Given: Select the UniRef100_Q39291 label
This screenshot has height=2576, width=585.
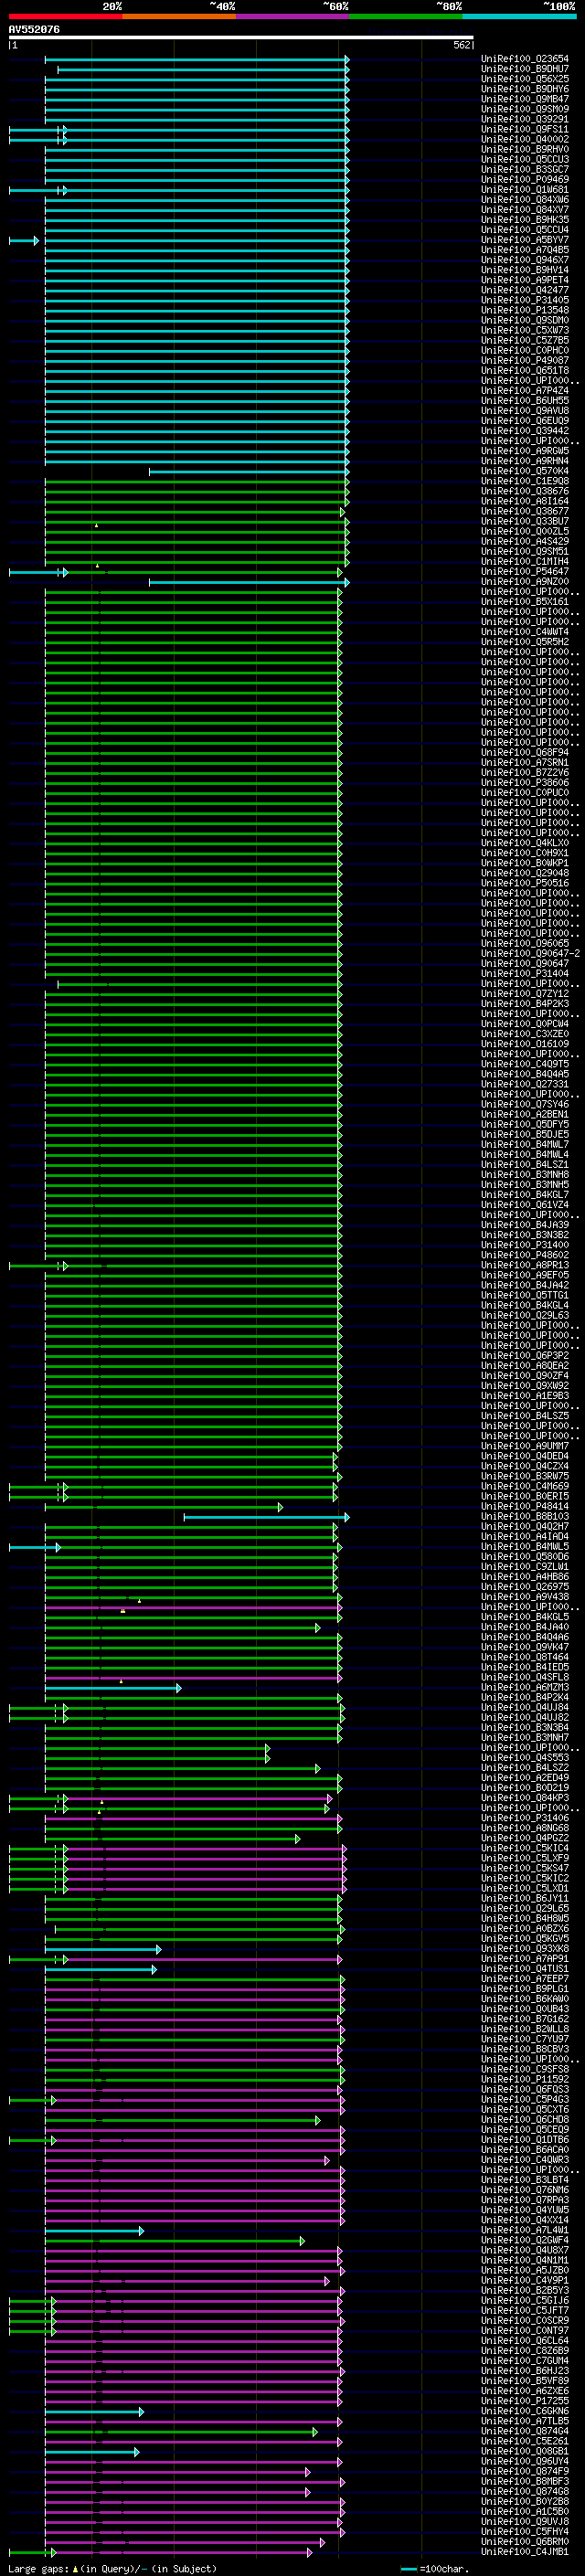Looking at the screenshot, I should [x=525, y=119].
